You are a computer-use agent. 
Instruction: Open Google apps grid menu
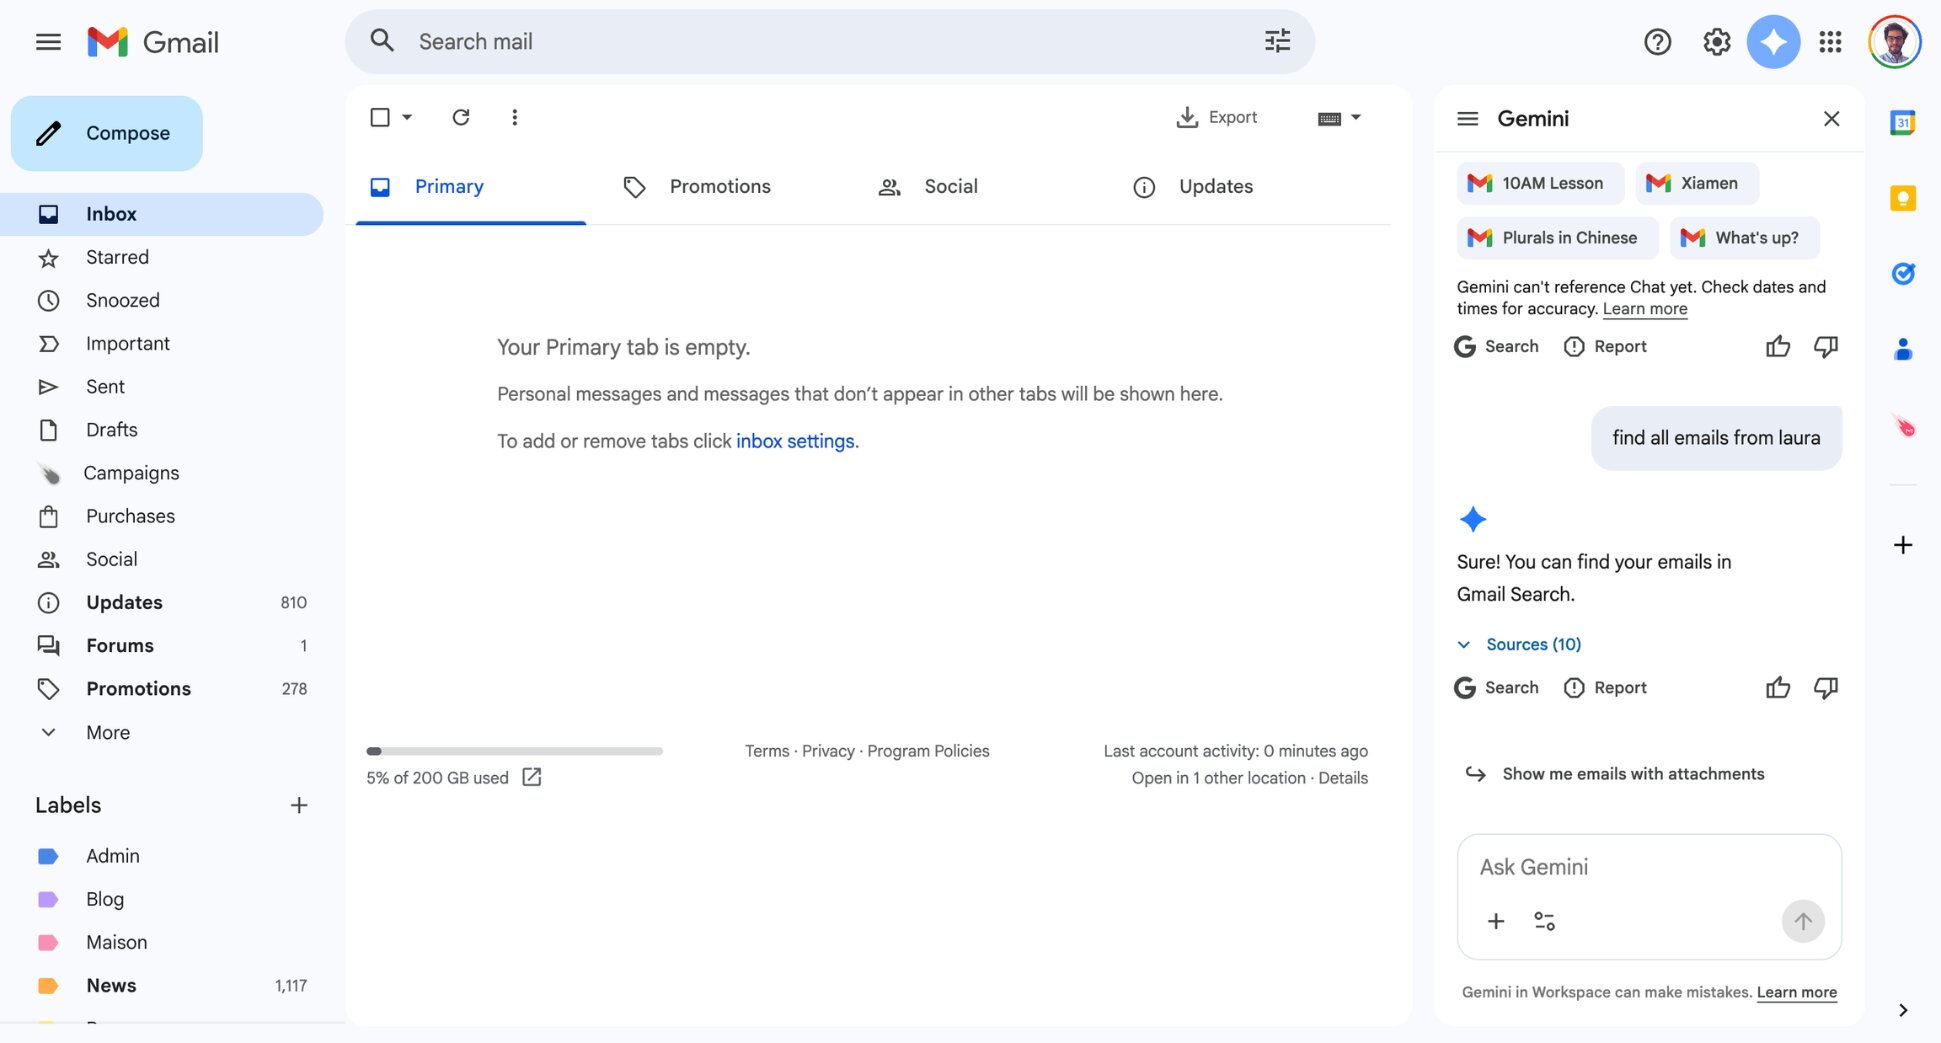point(1831,41)
